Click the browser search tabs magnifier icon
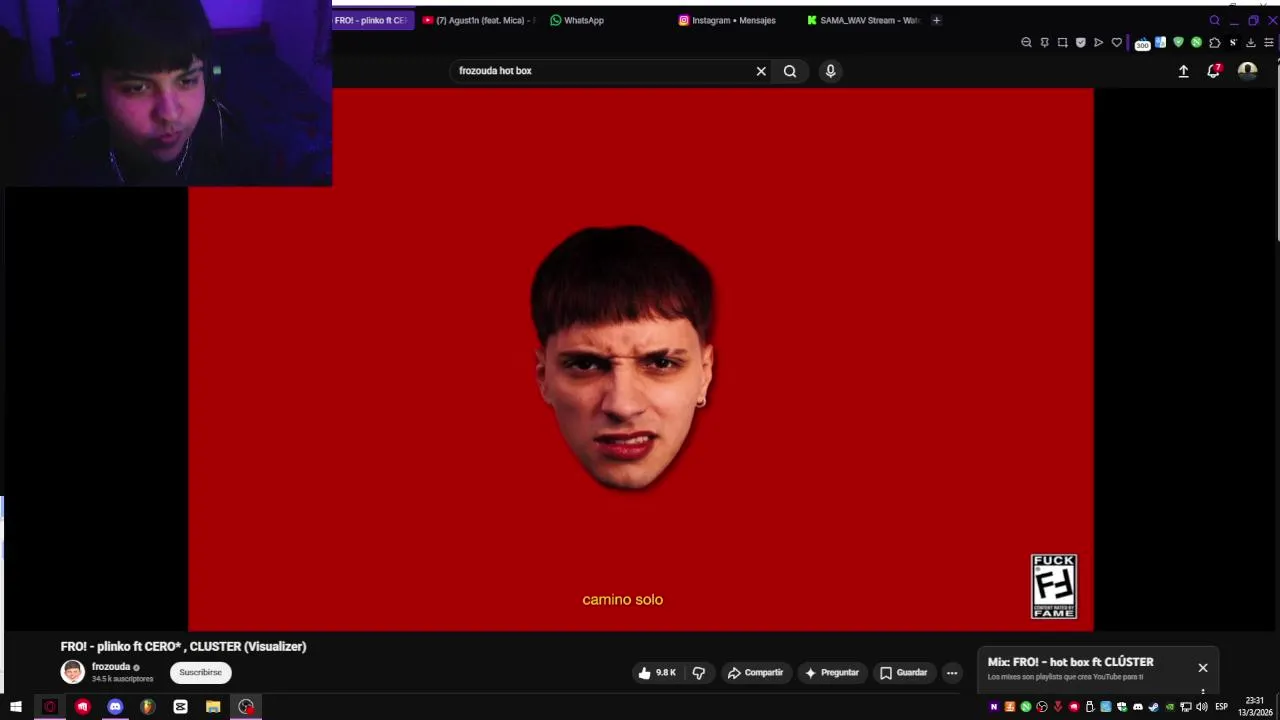The height and width of the screenshot is (720, 1280). 1215,20
